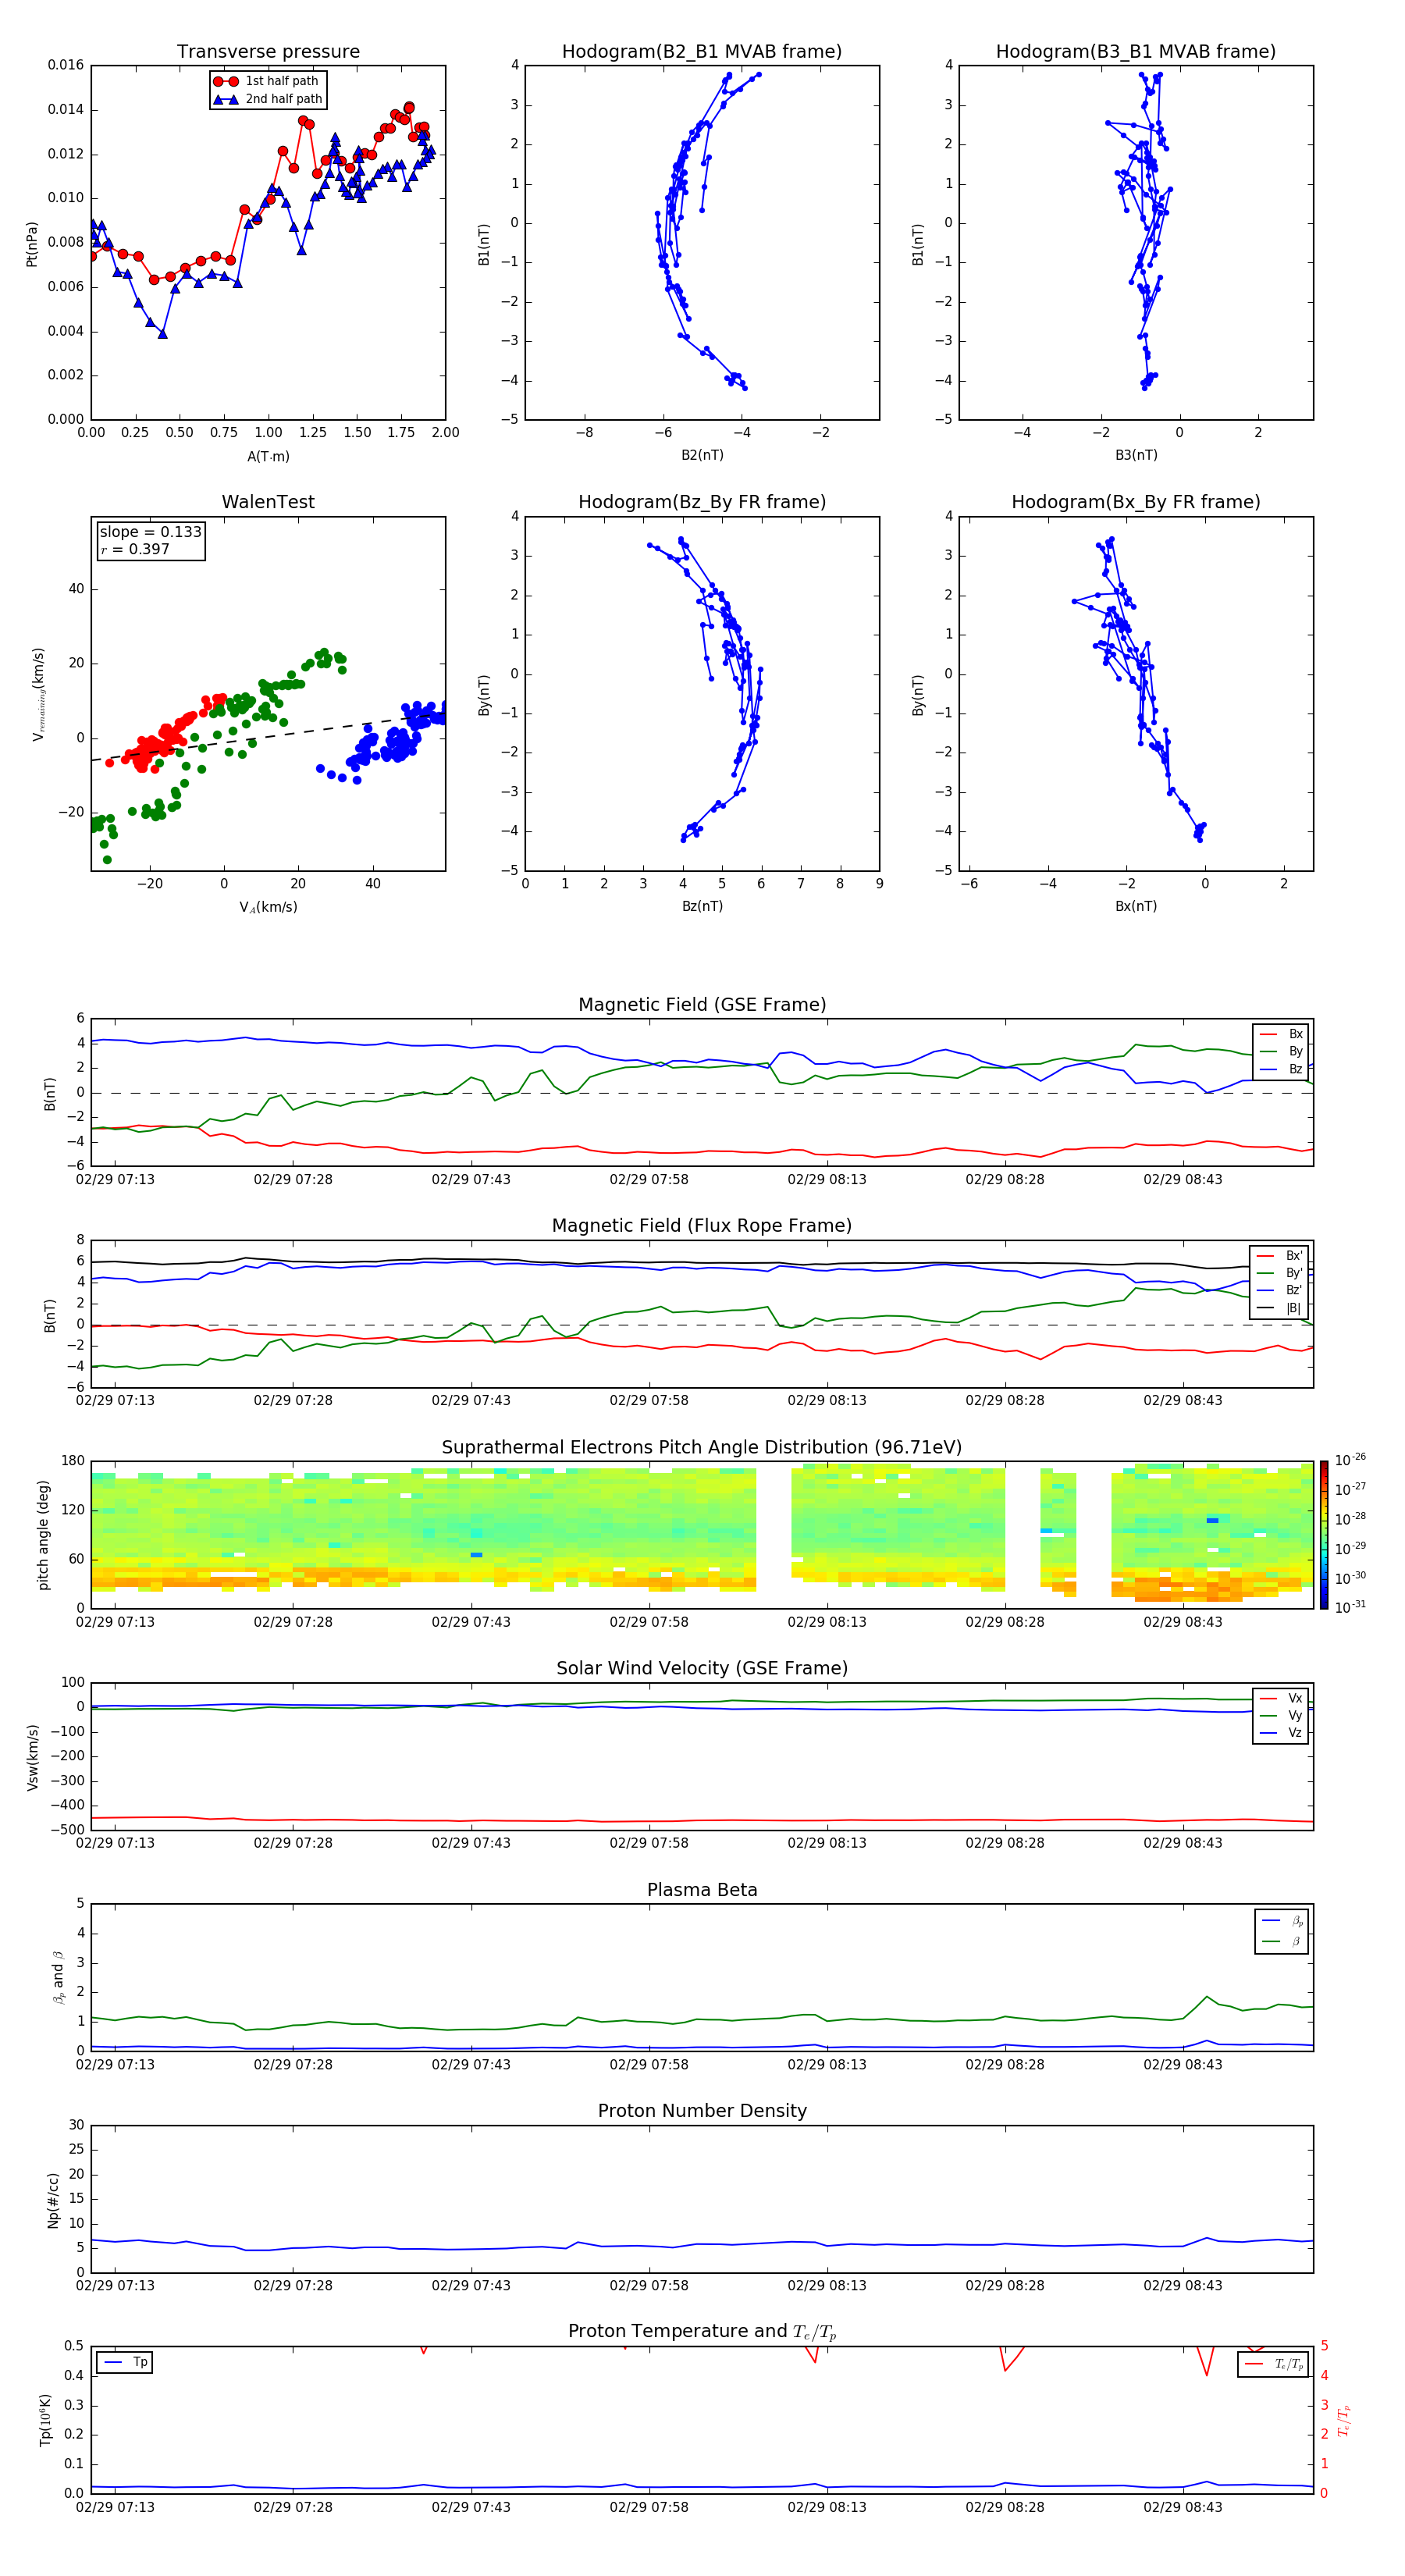Image resolution: width=1405 pixels, height=2576 pixels.
Task: Click the |B| legend entry
Action: tap(1280, 1308)
